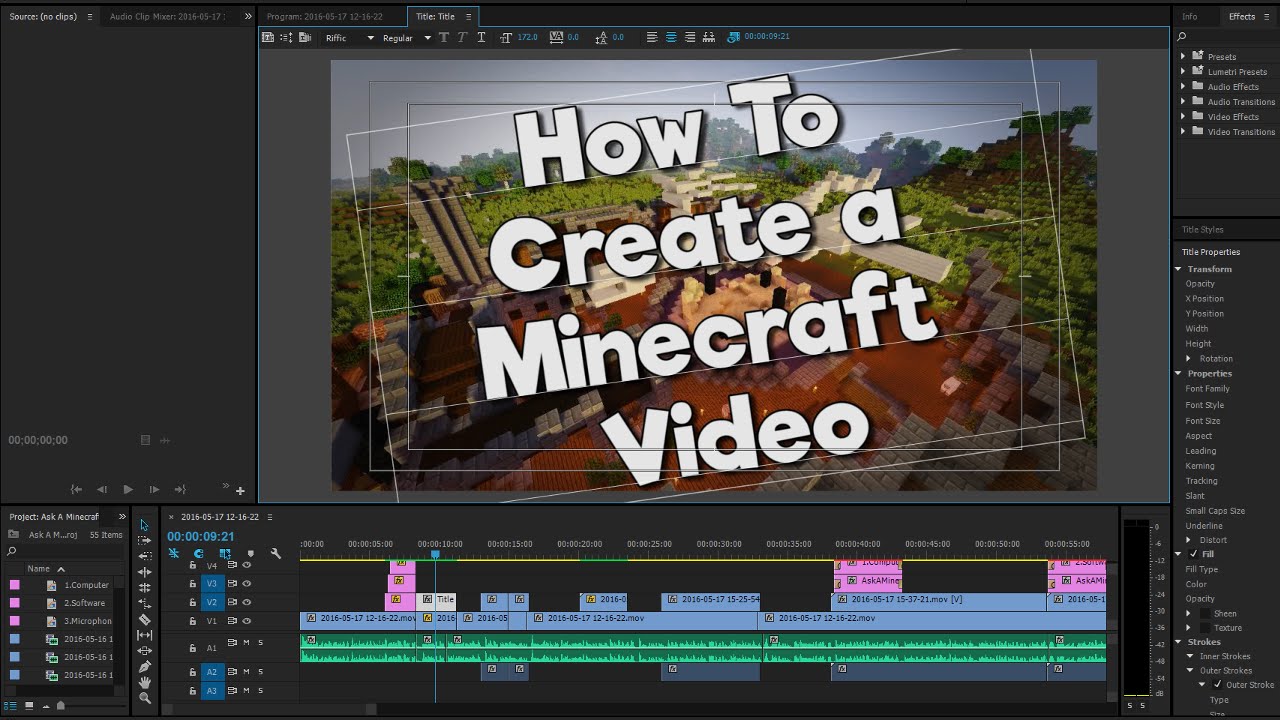The width and height of the screenshot is (1280, 720).
Task: Select the Effects panel tab
Action: tap(1242, 16)
